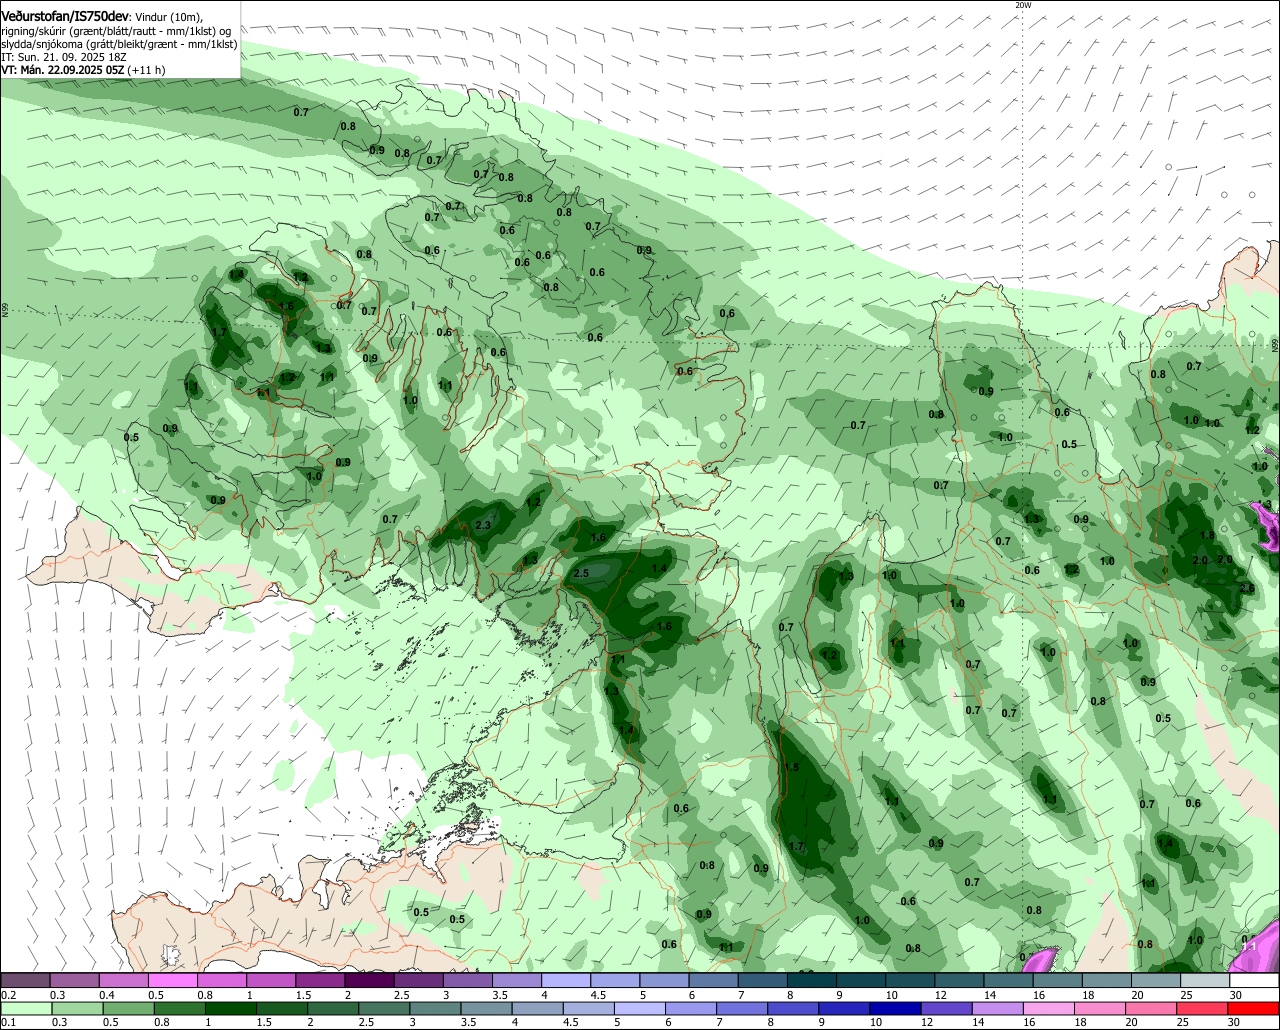Click the '0.2' label in the snow legend
The image size is (1280, 1030).
point(8,995)
